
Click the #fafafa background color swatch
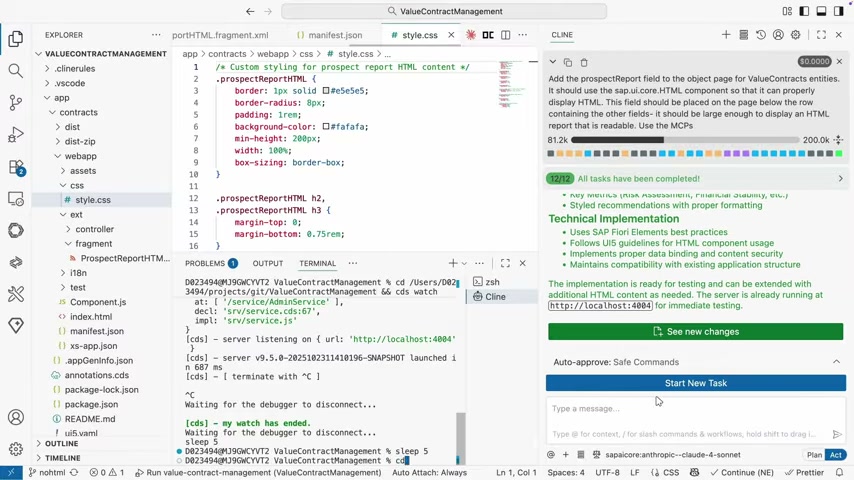point(326,126)
